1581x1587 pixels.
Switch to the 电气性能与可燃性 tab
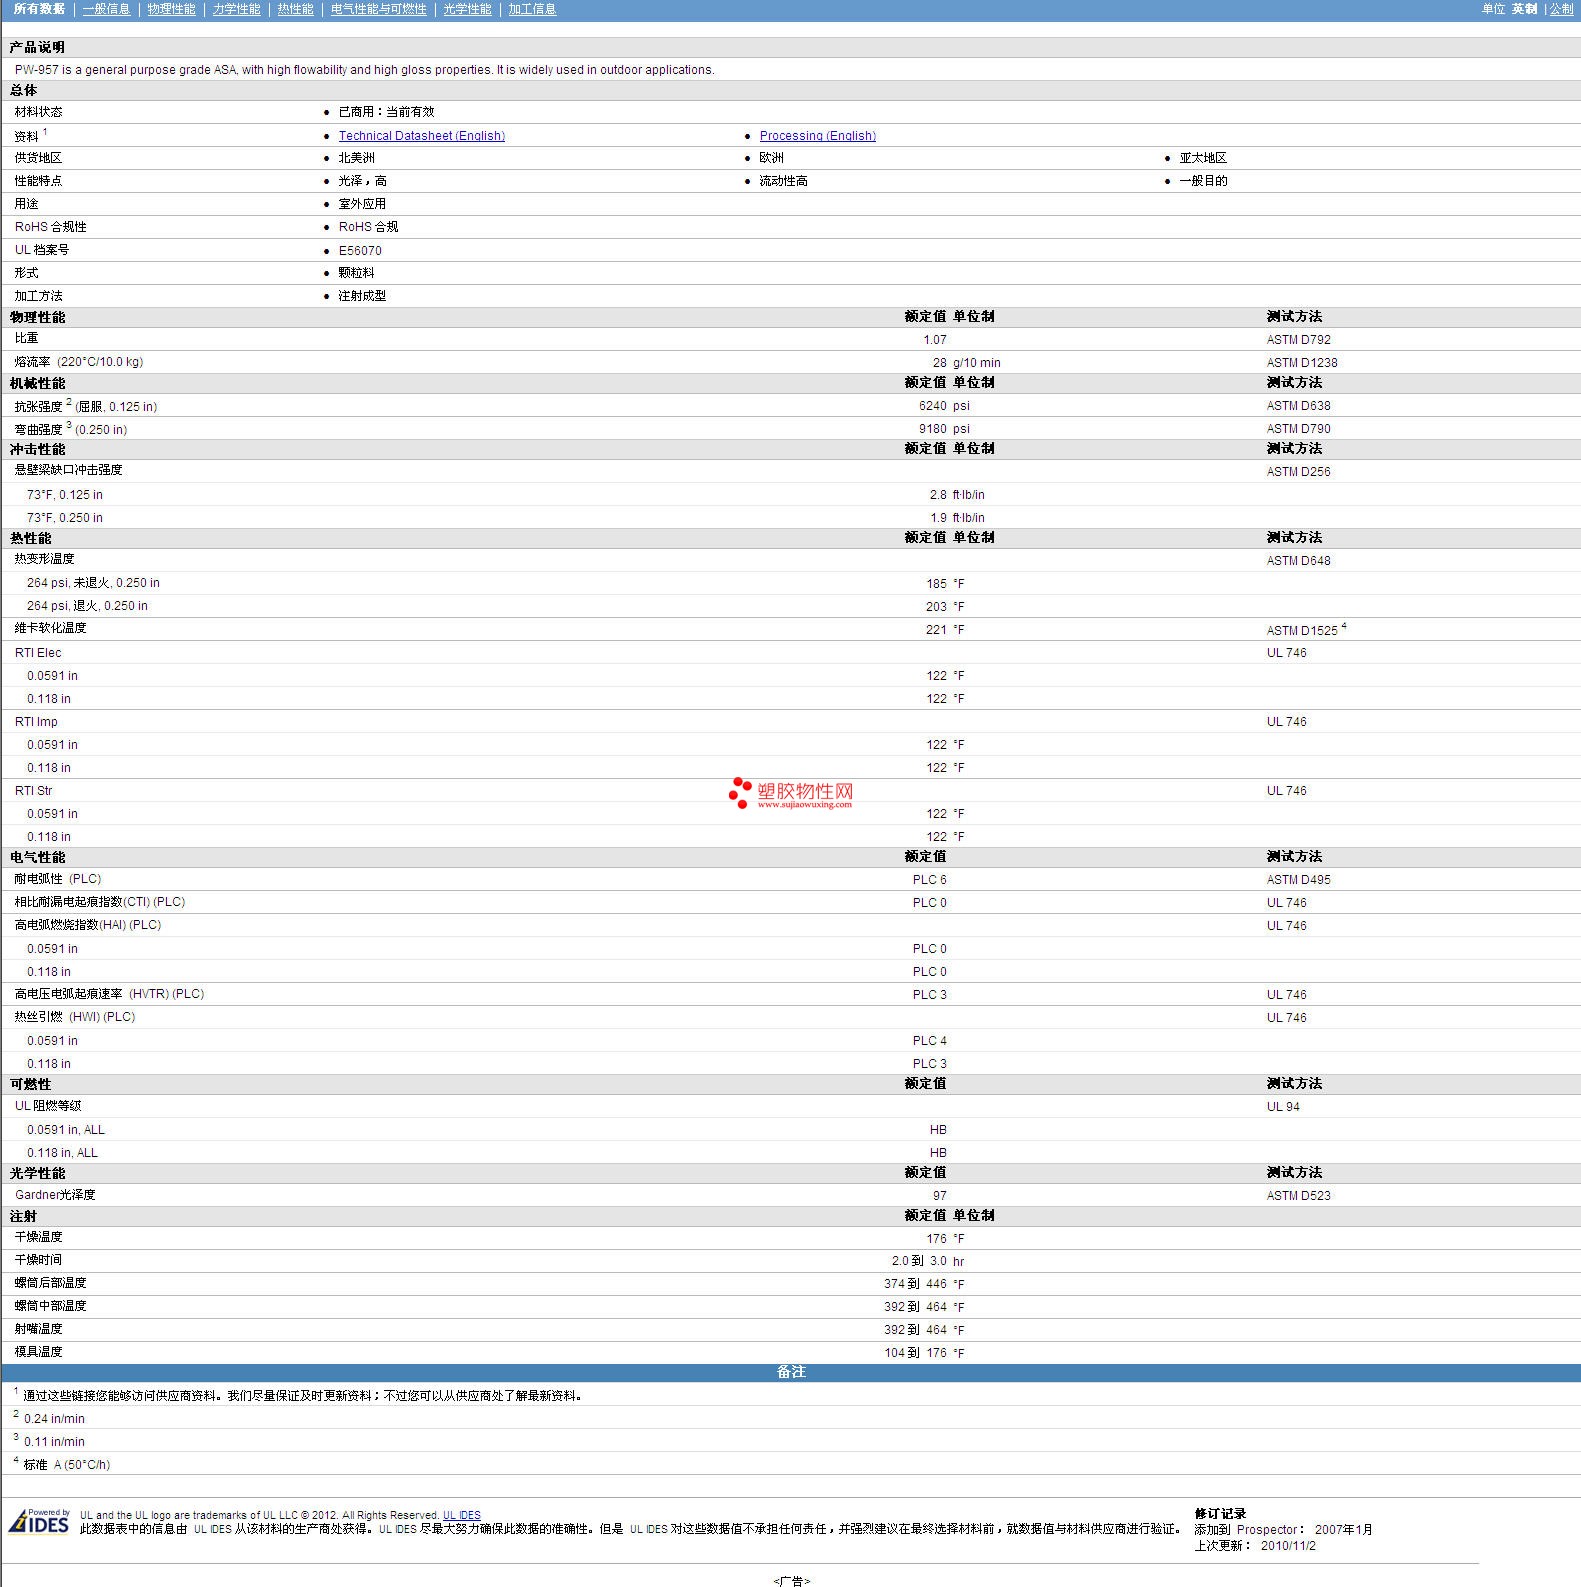(378, 9)
